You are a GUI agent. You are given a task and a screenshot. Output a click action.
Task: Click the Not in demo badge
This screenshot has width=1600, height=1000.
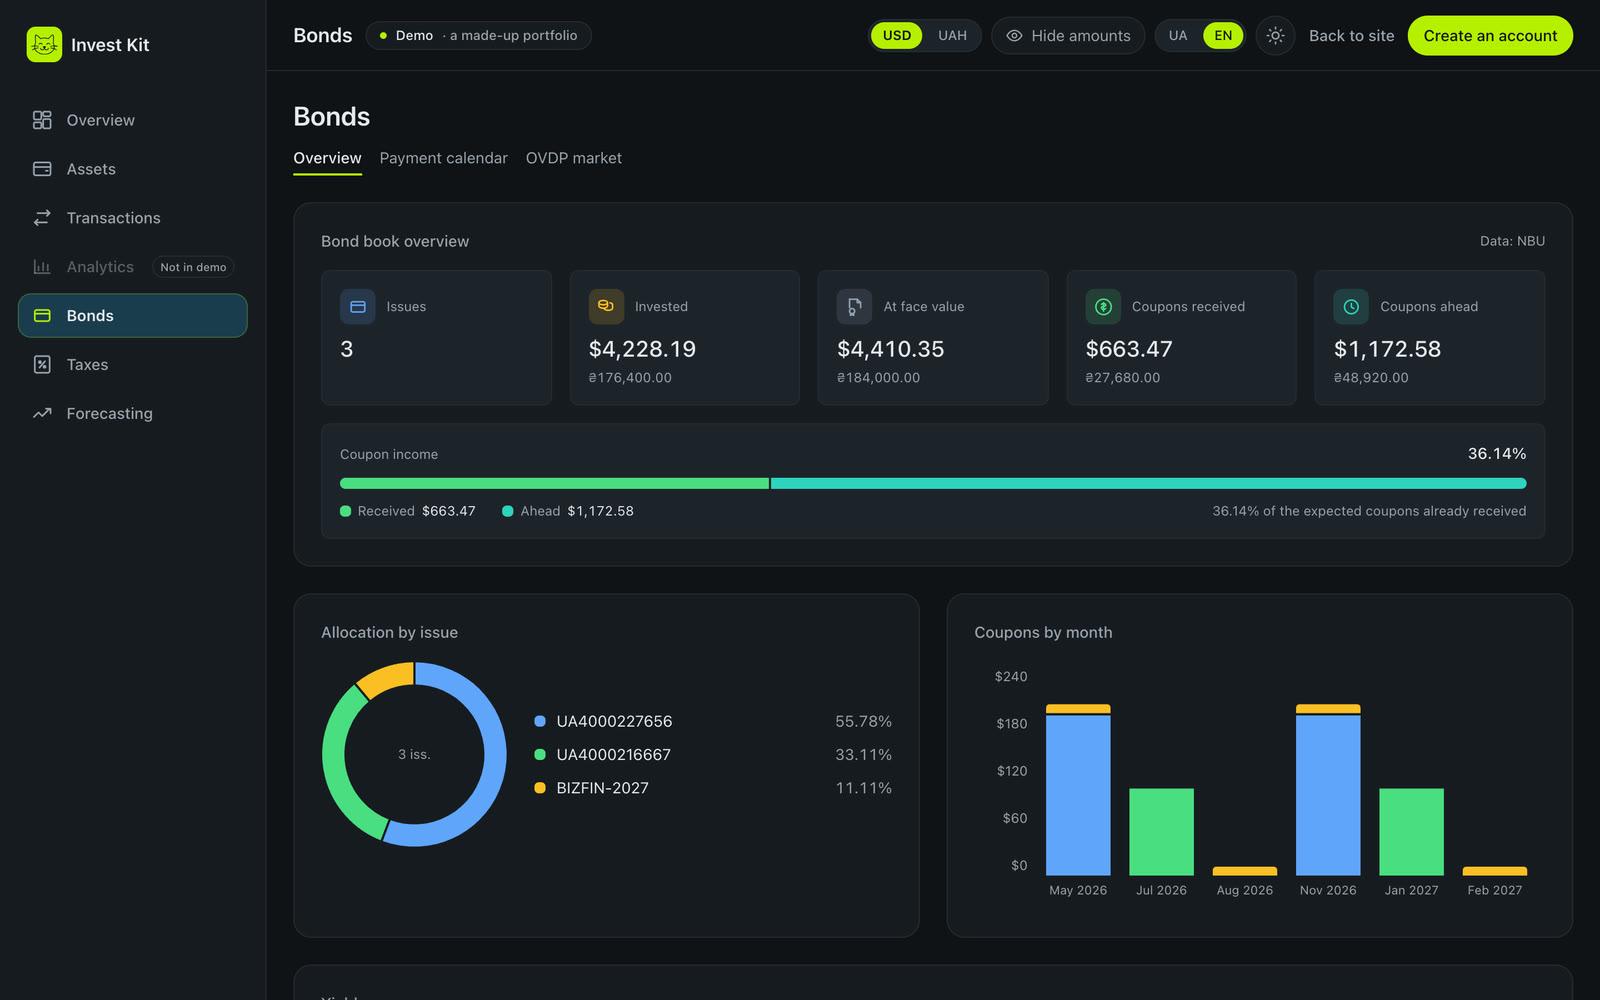pyautogui.click(x=193, y=267)
